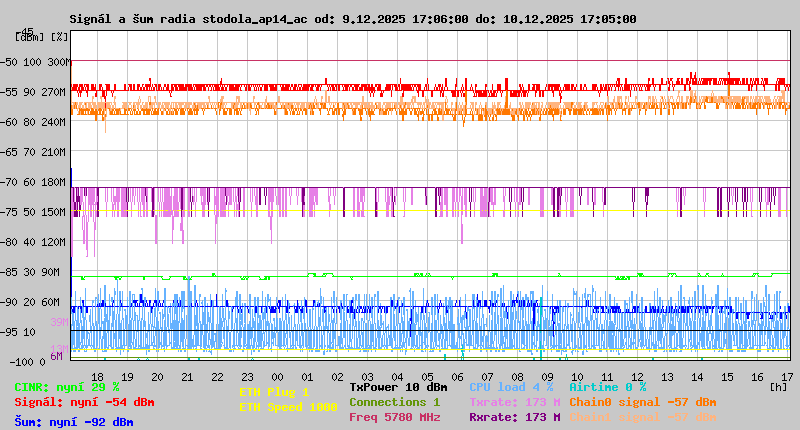Click the 300M label on the Y axis
800x430 pixels.
pyautogui.click(x=59, y=62)
